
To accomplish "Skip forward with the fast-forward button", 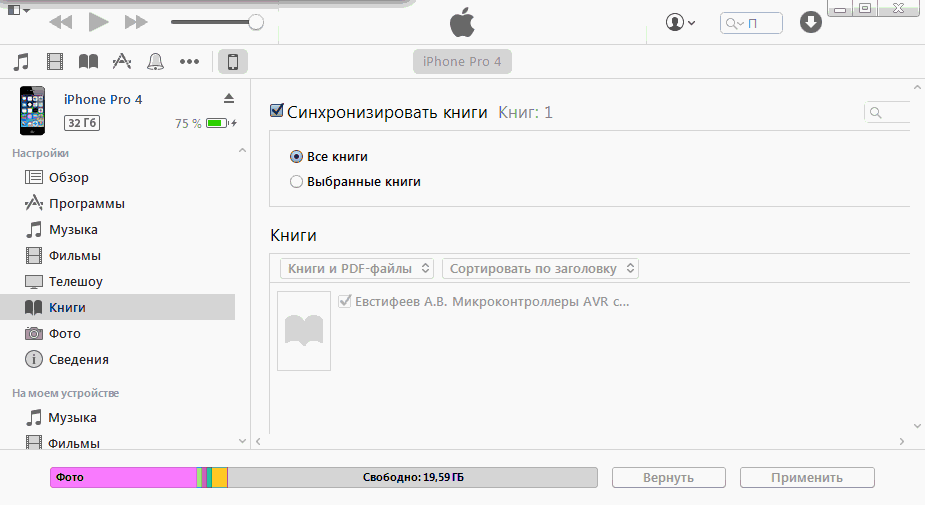I will coord(136,22).
